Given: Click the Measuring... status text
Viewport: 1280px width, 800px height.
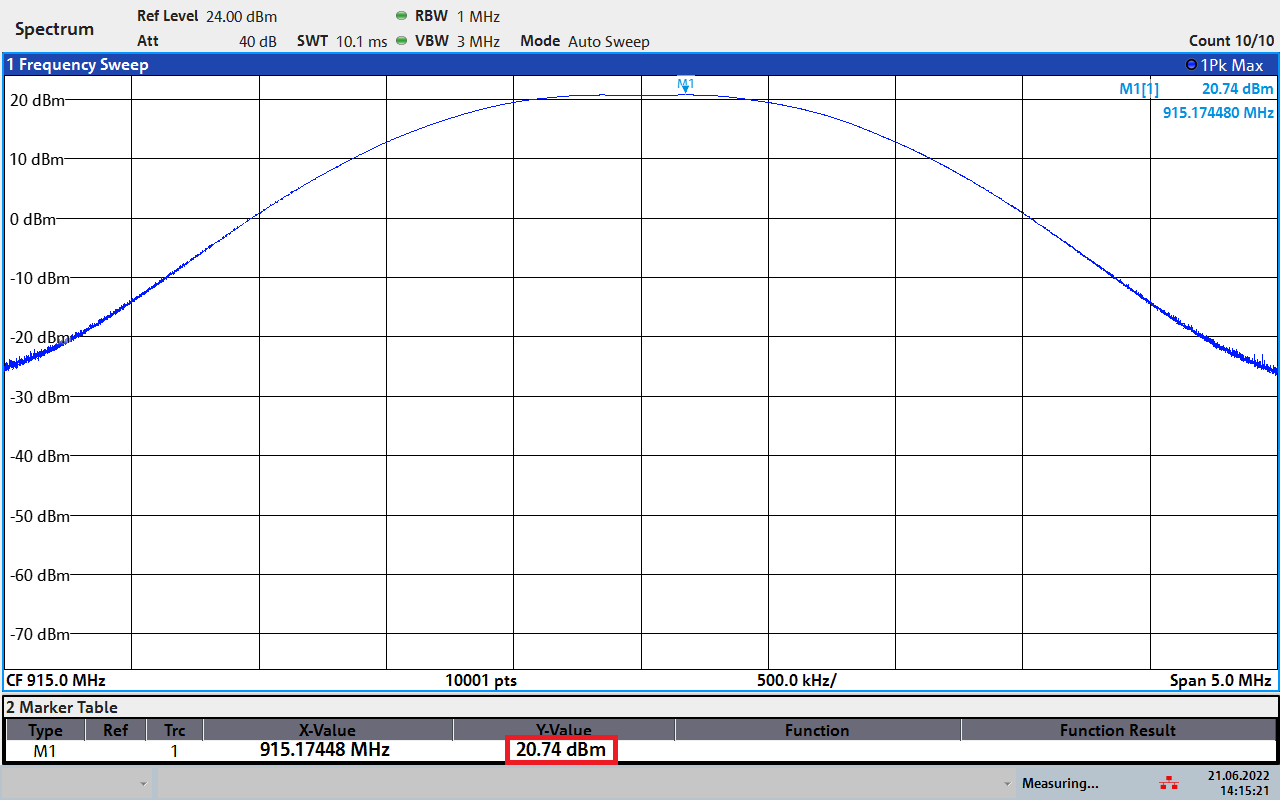Looking at the screenshot, I should coord(1060,783).
